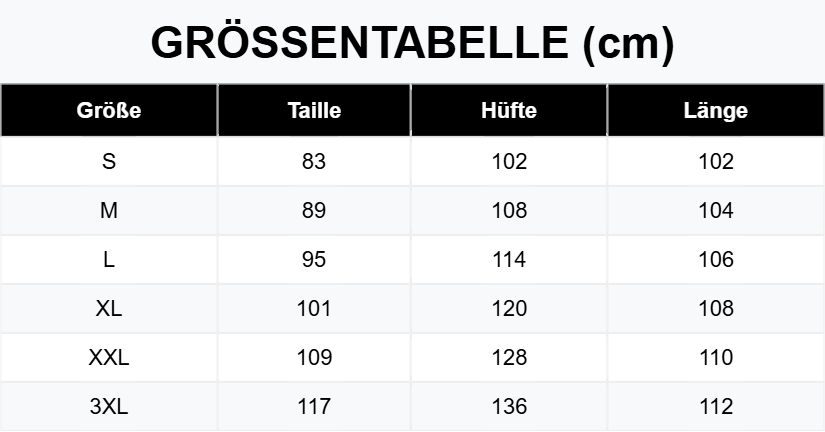825x432 pixels.
Task: Click the 3XL size row label
Action: point(109,407)
